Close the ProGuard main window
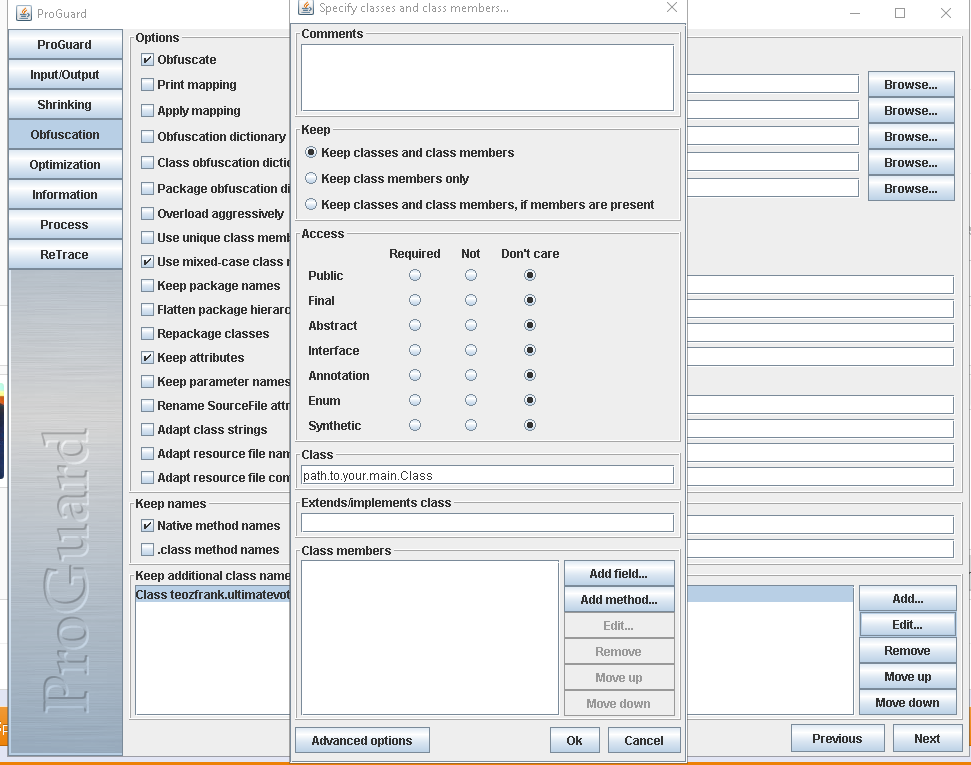This screenshot has height=765, width=971. click(x=946, y=13)
